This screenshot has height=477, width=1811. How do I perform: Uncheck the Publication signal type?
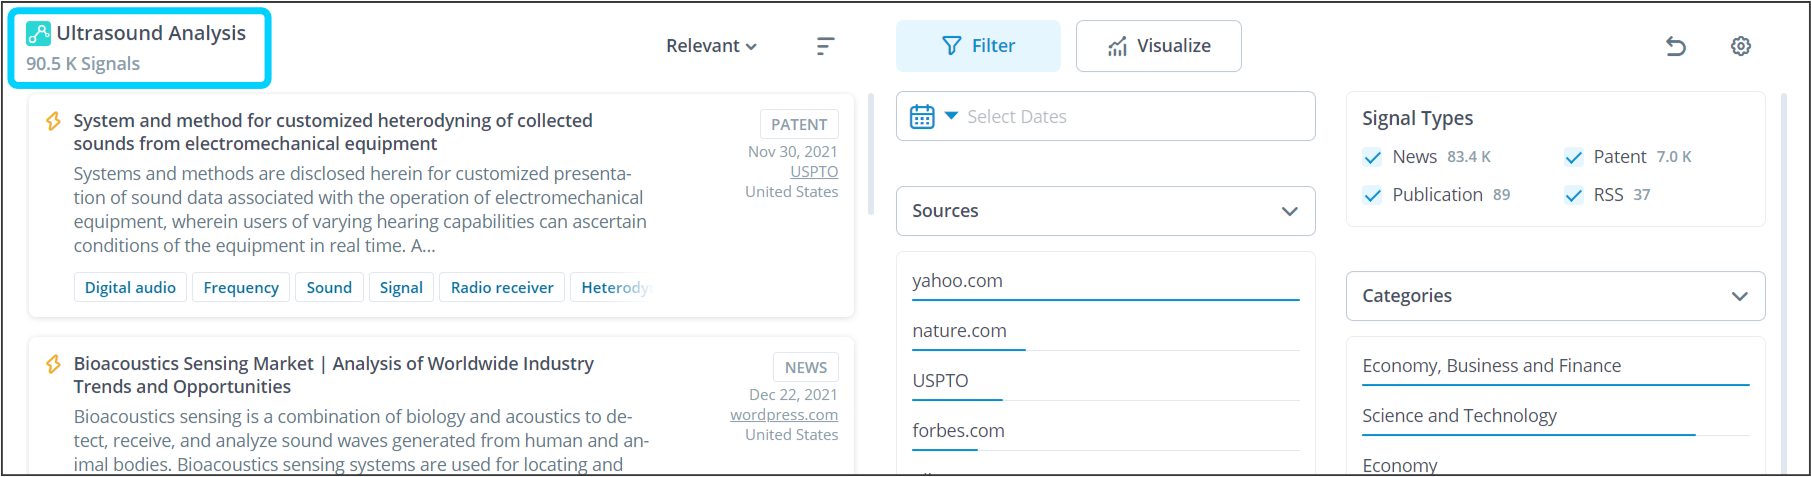pyautogui.click(x=1373, y=195)
